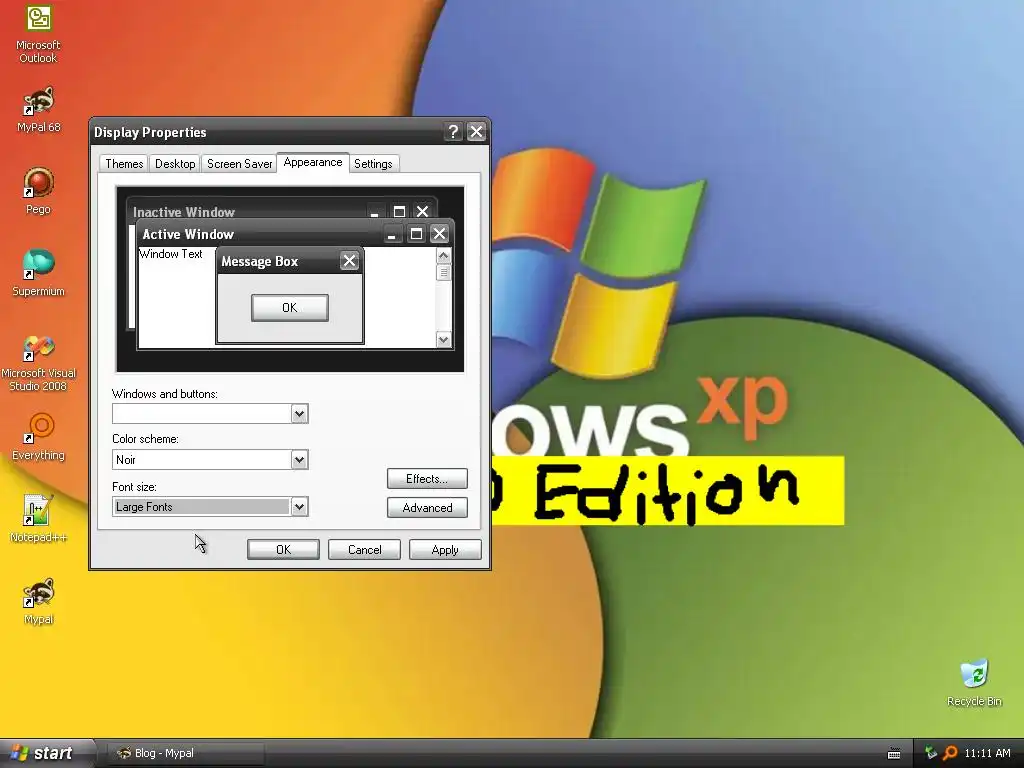The width and height of the screenshot is (1024, 768).
Task: Click the Effects... button
Action: click(427, 479)
